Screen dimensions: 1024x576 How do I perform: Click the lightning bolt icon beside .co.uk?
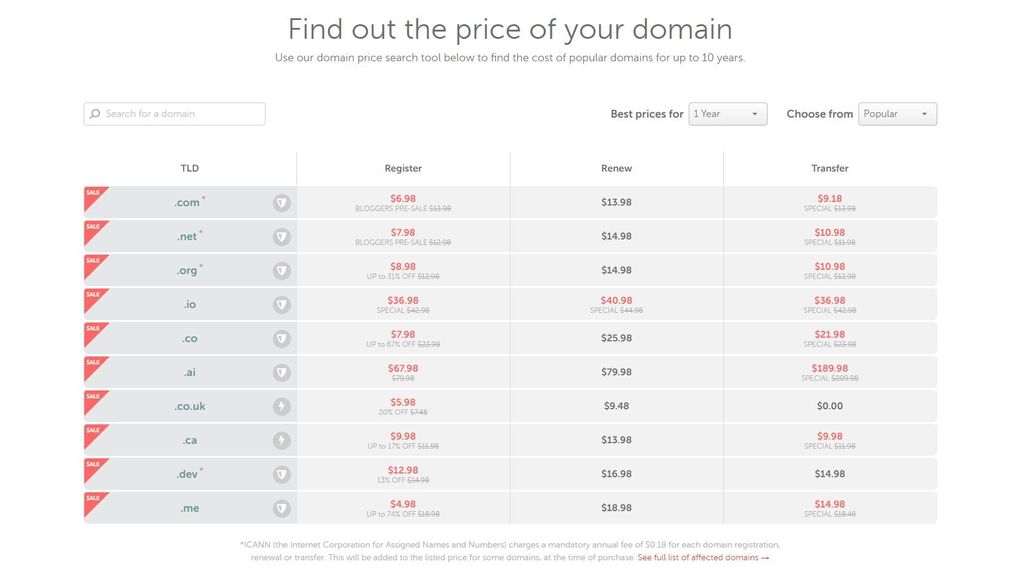[281, 406]
